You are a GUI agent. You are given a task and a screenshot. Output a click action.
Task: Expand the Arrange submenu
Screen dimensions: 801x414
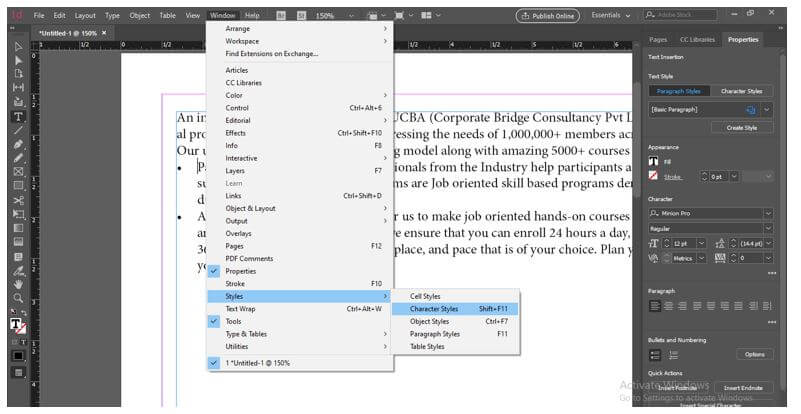pos(300,29)
